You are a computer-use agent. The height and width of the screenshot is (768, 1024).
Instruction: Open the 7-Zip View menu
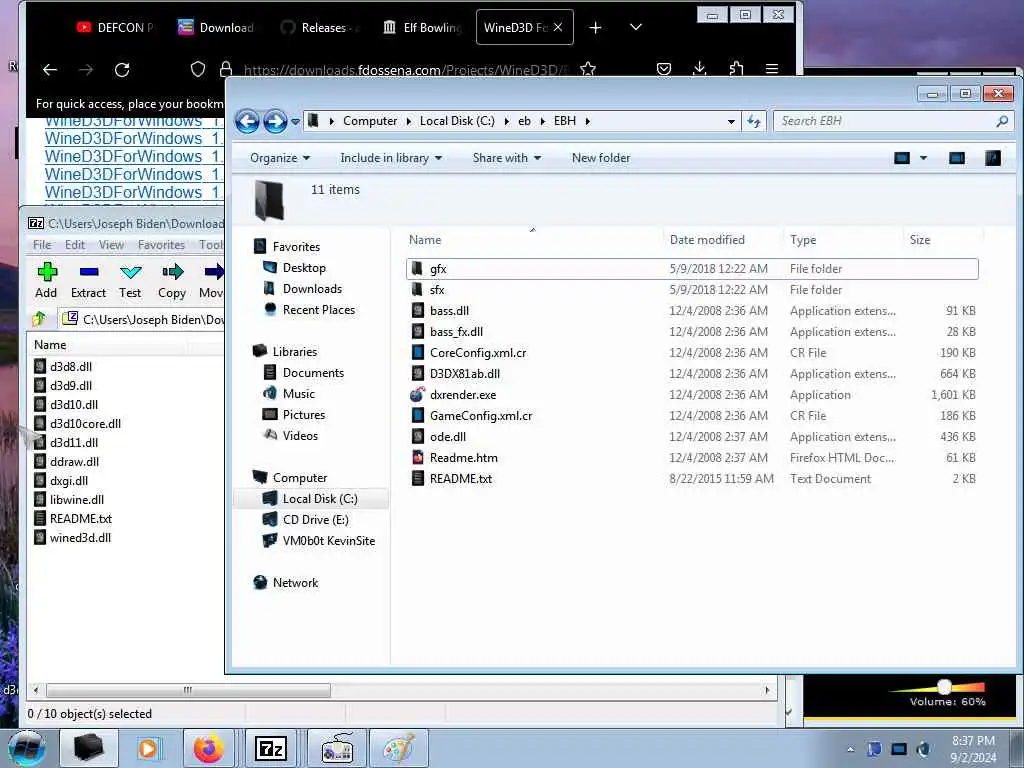pyautogui.click(x=111, y=245)
